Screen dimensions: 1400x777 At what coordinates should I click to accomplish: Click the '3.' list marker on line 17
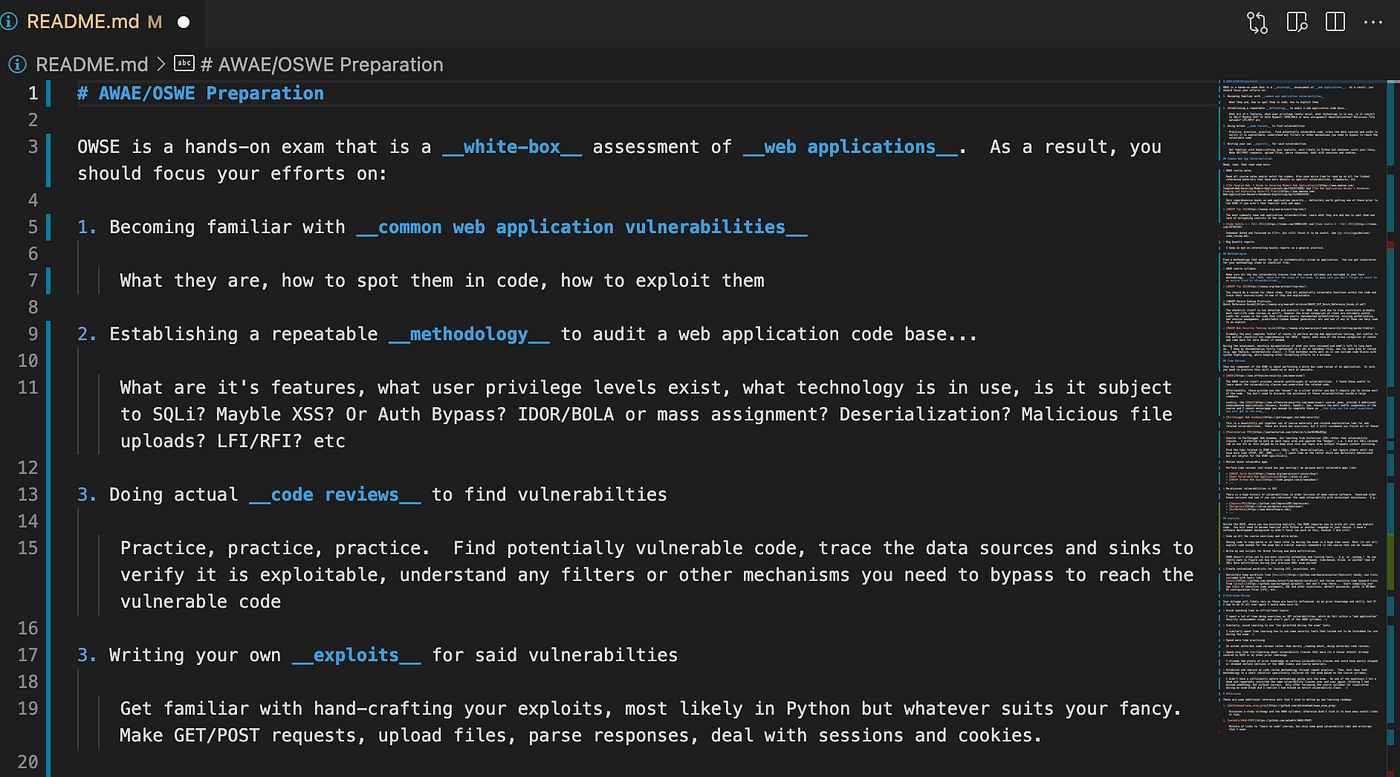88,655
